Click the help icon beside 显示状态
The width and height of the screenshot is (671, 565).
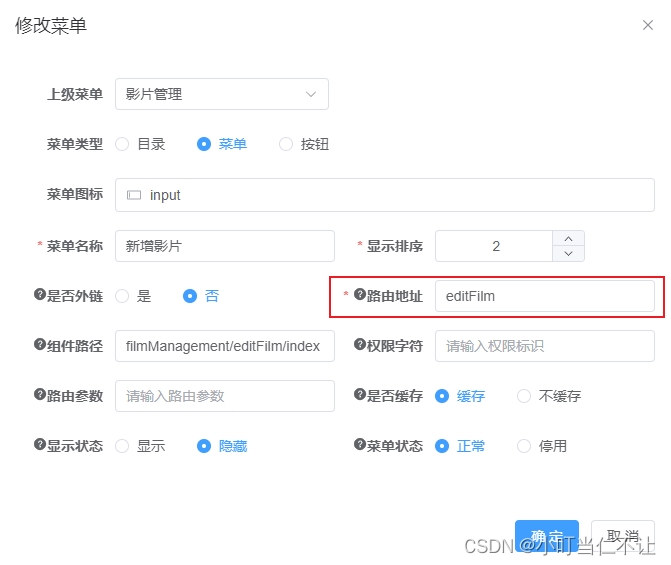coord(40,444)
